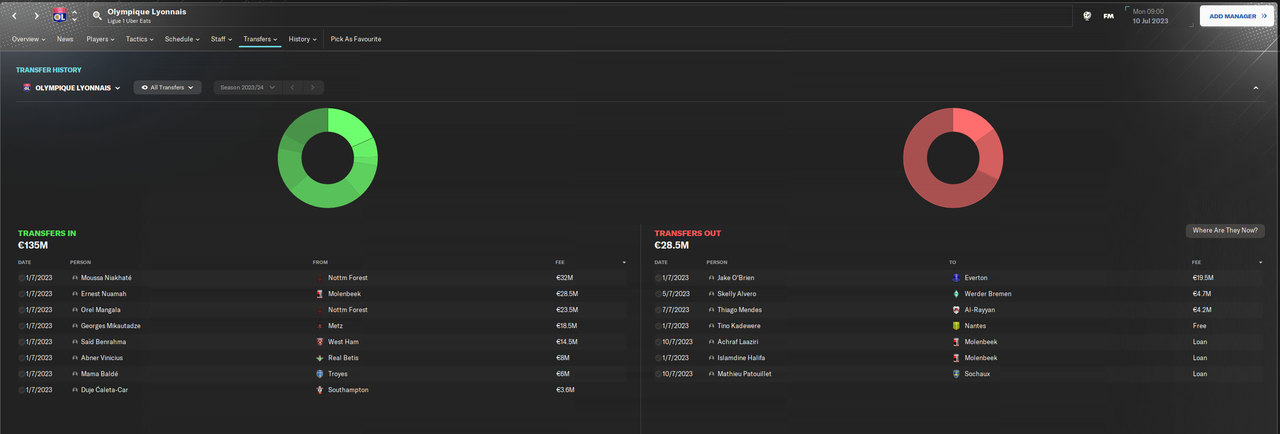Click Pick As Favourite
1280x434 pixels.
[356, 39]
